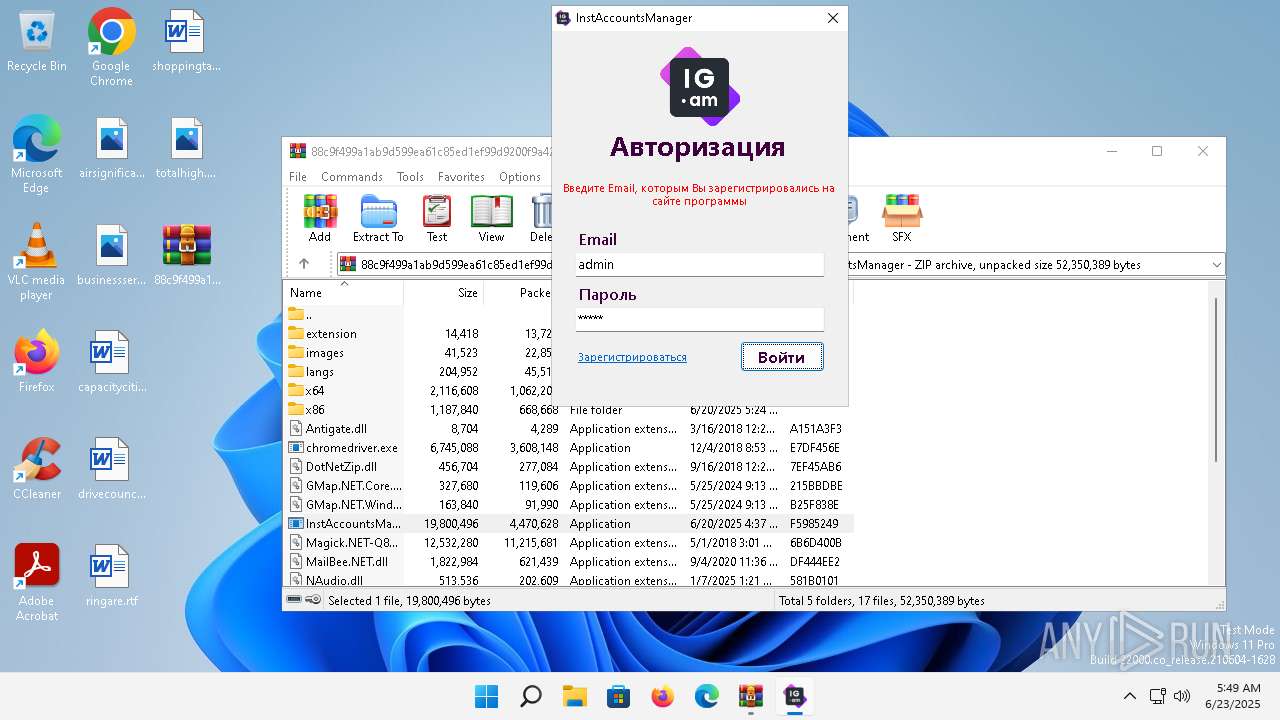Sort by Name column header in WinRAR
Image resolution: width=1280 pixels, height=720 pixels.
point(343,293)
